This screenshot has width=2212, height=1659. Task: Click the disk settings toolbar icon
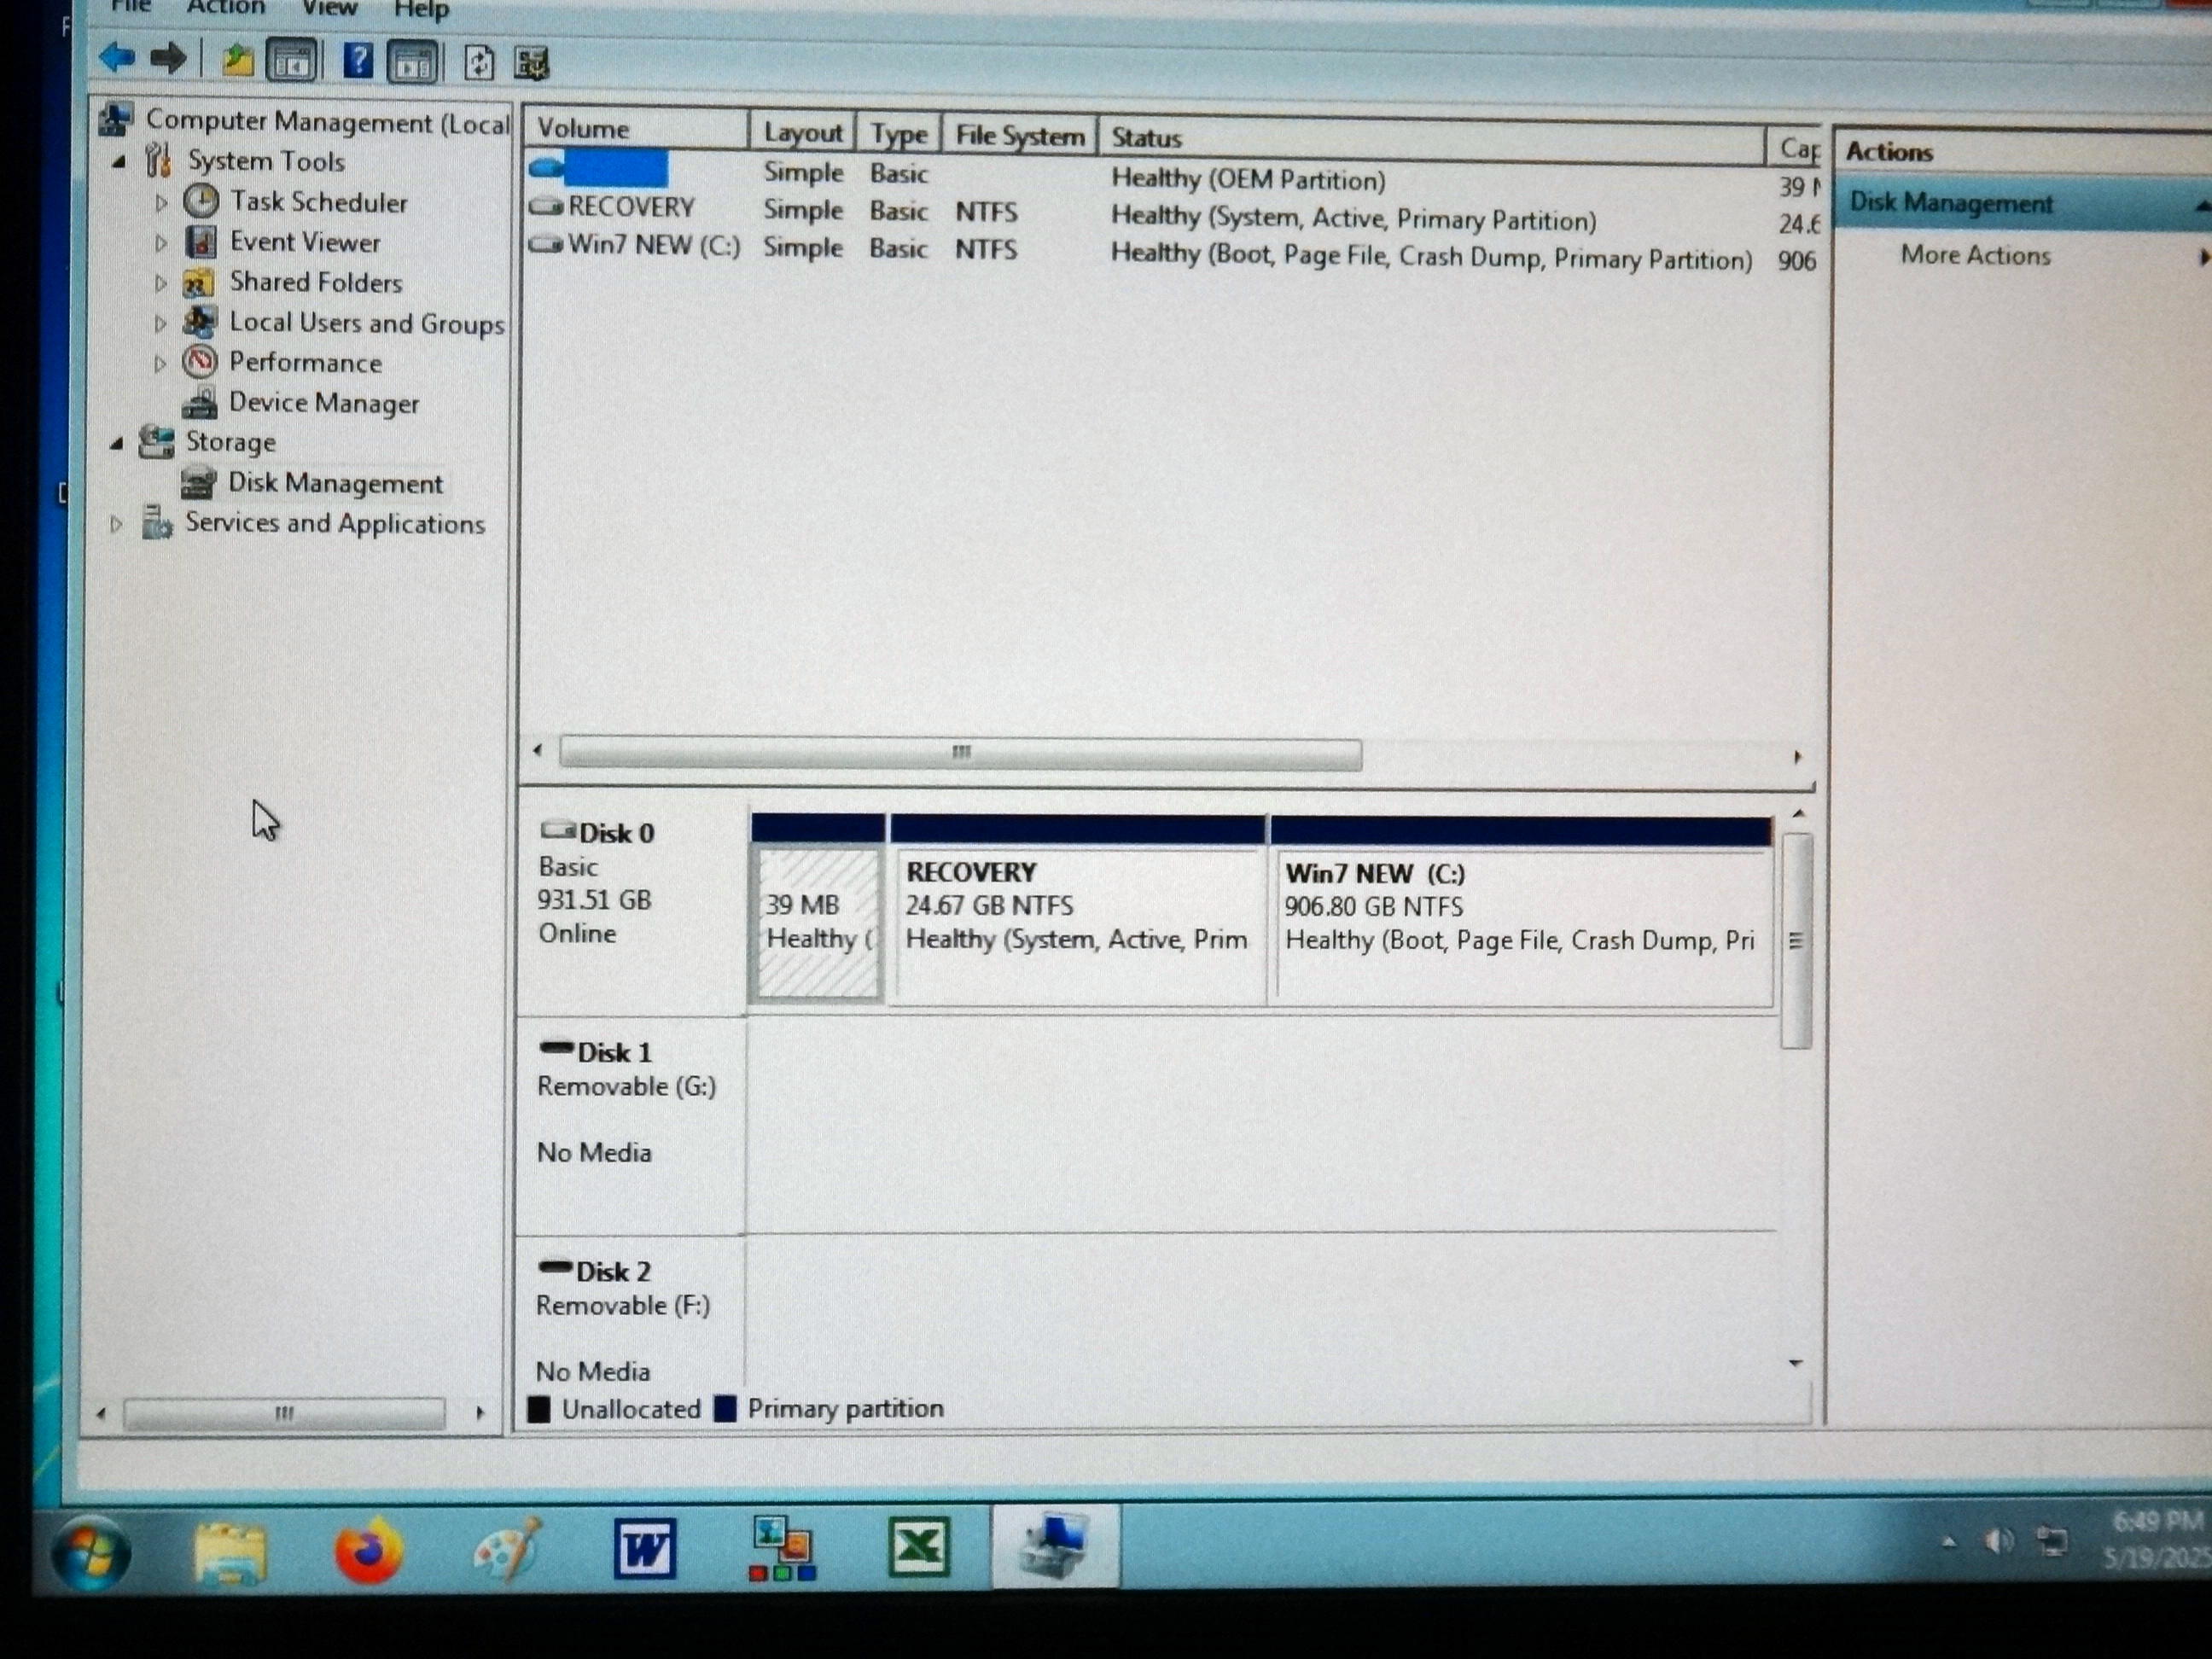coord(532,64)
